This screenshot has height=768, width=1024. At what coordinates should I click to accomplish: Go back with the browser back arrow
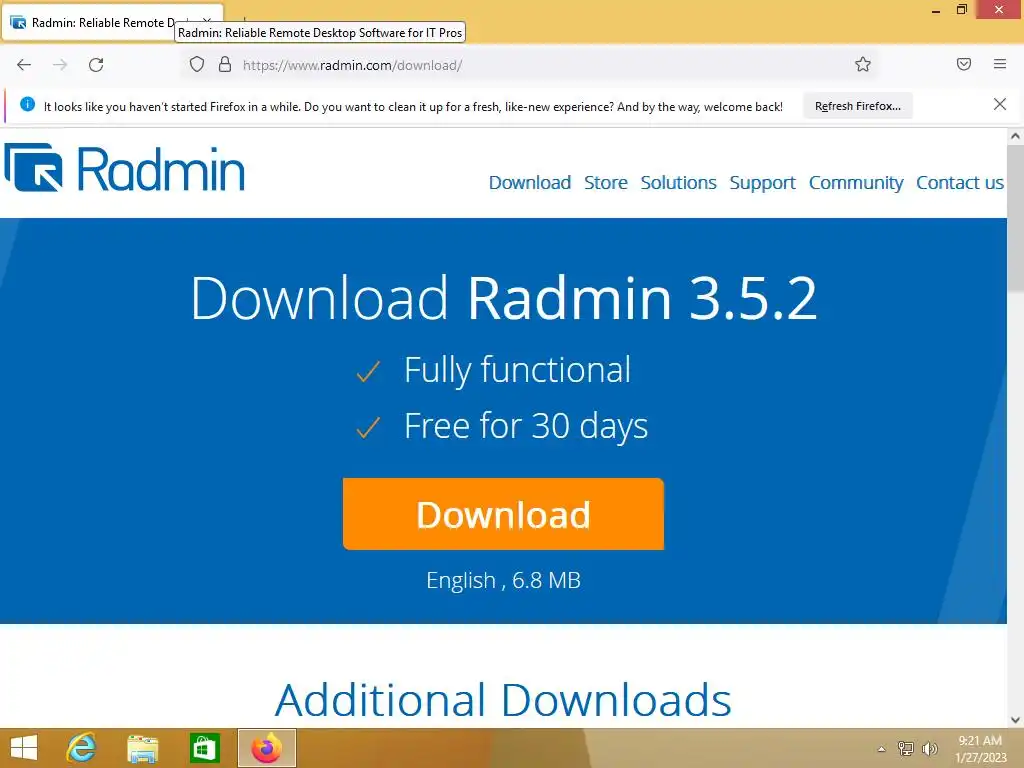24,65
